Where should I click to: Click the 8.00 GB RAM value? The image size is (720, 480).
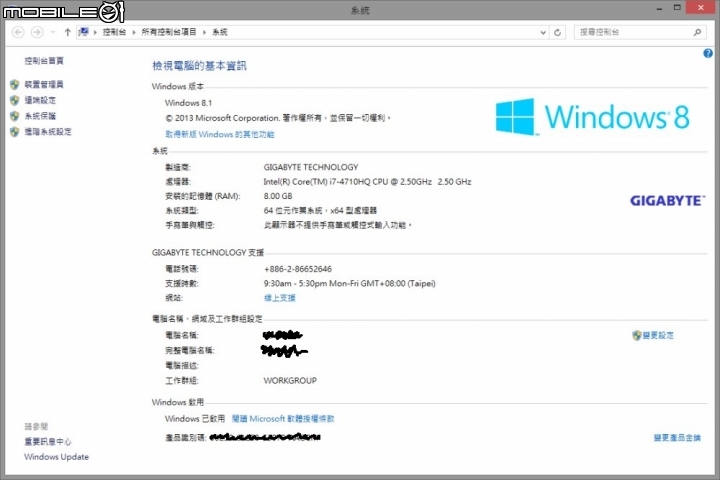(x=278, y=196)
